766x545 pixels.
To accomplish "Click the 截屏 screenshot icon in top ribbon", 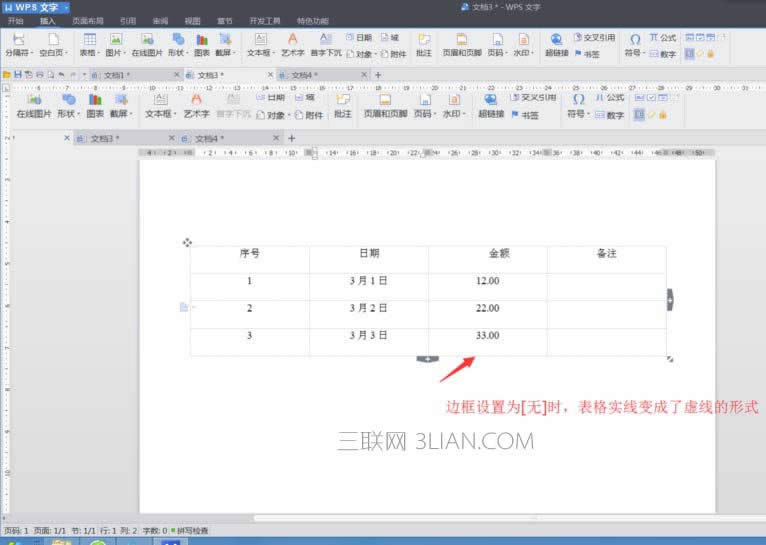I will [225, 40].
